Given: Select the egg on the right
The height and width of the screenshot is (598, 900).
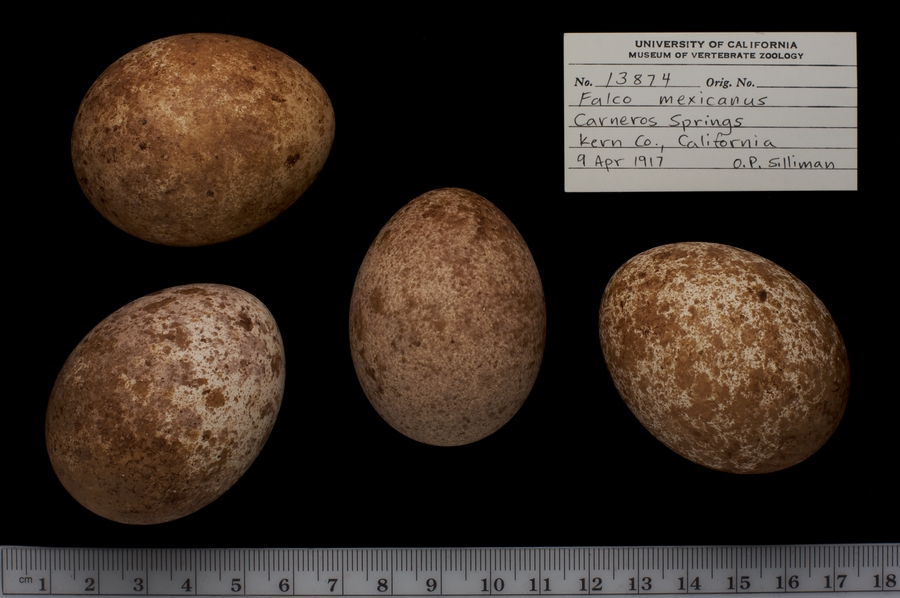Looking at the screenshot, I should click(724, 357).
